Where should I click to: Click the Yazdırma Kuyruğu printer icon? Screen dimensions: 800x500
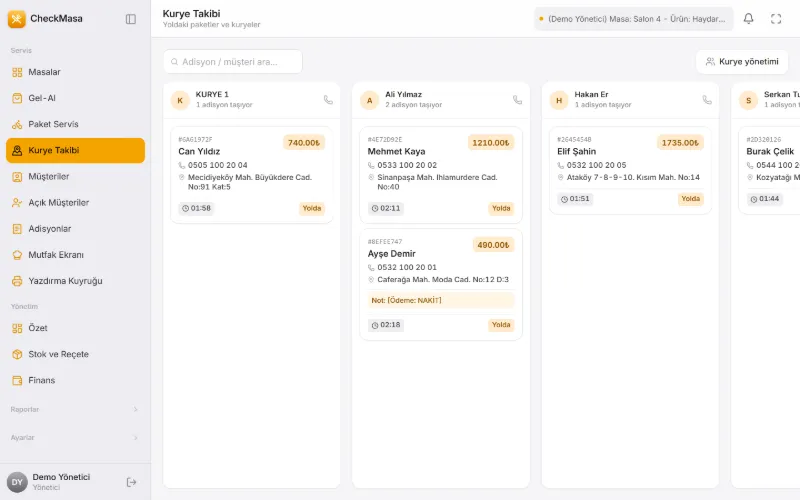[x=17, y=281]
